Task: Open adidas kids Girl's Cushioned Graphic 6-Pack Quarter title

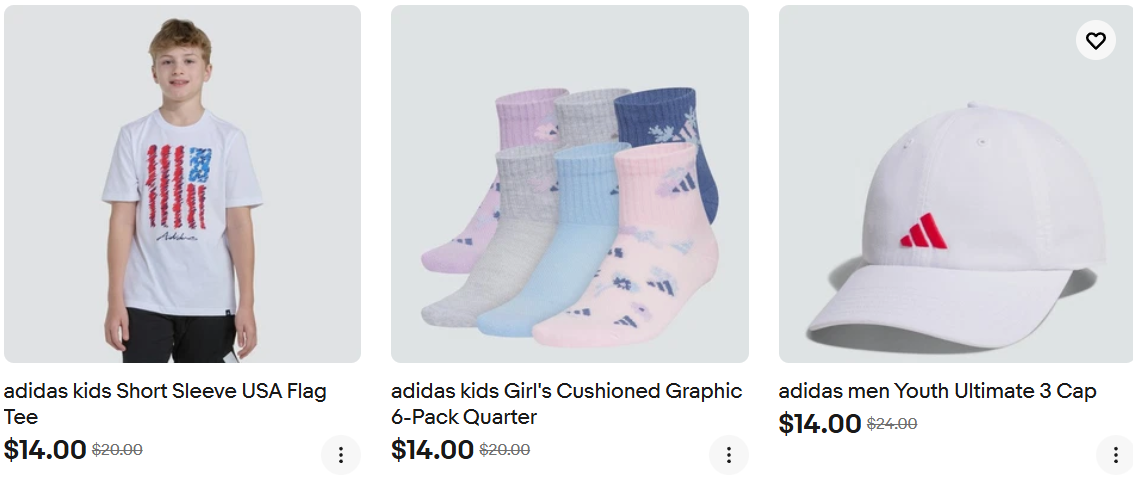Action: 566,404
